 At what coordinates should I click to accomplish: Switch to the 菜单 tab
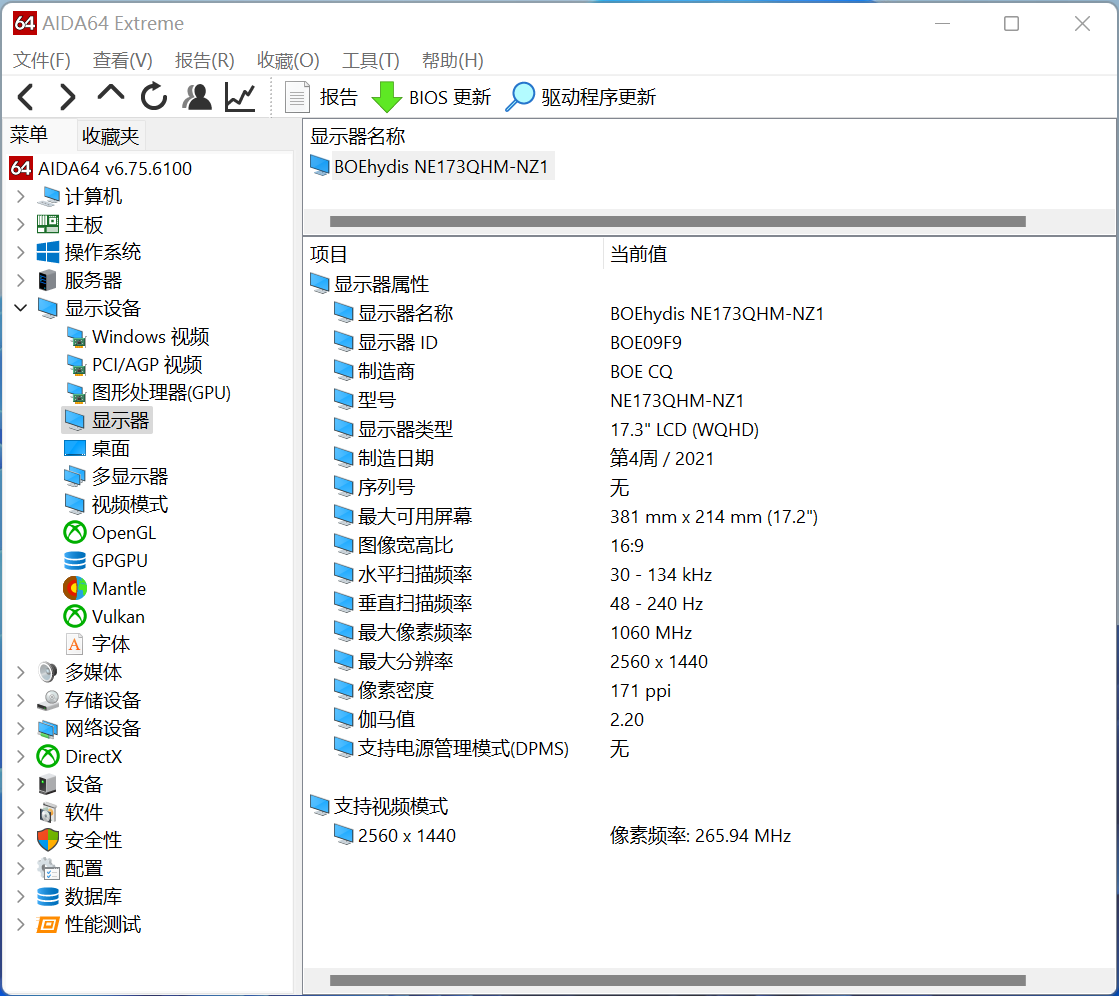[x=29, y=135]
